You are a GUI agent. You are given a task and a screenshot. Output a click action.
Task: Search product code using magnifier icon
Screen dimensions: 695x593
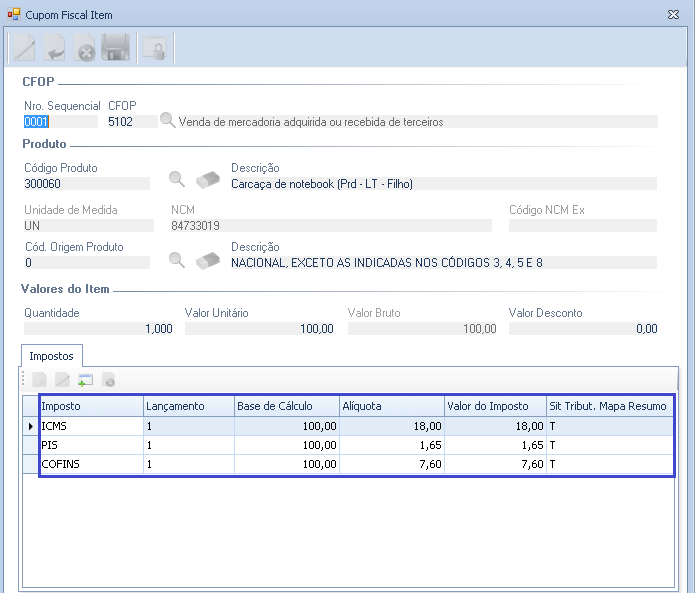pyautogui.click(x=176, y=179)
